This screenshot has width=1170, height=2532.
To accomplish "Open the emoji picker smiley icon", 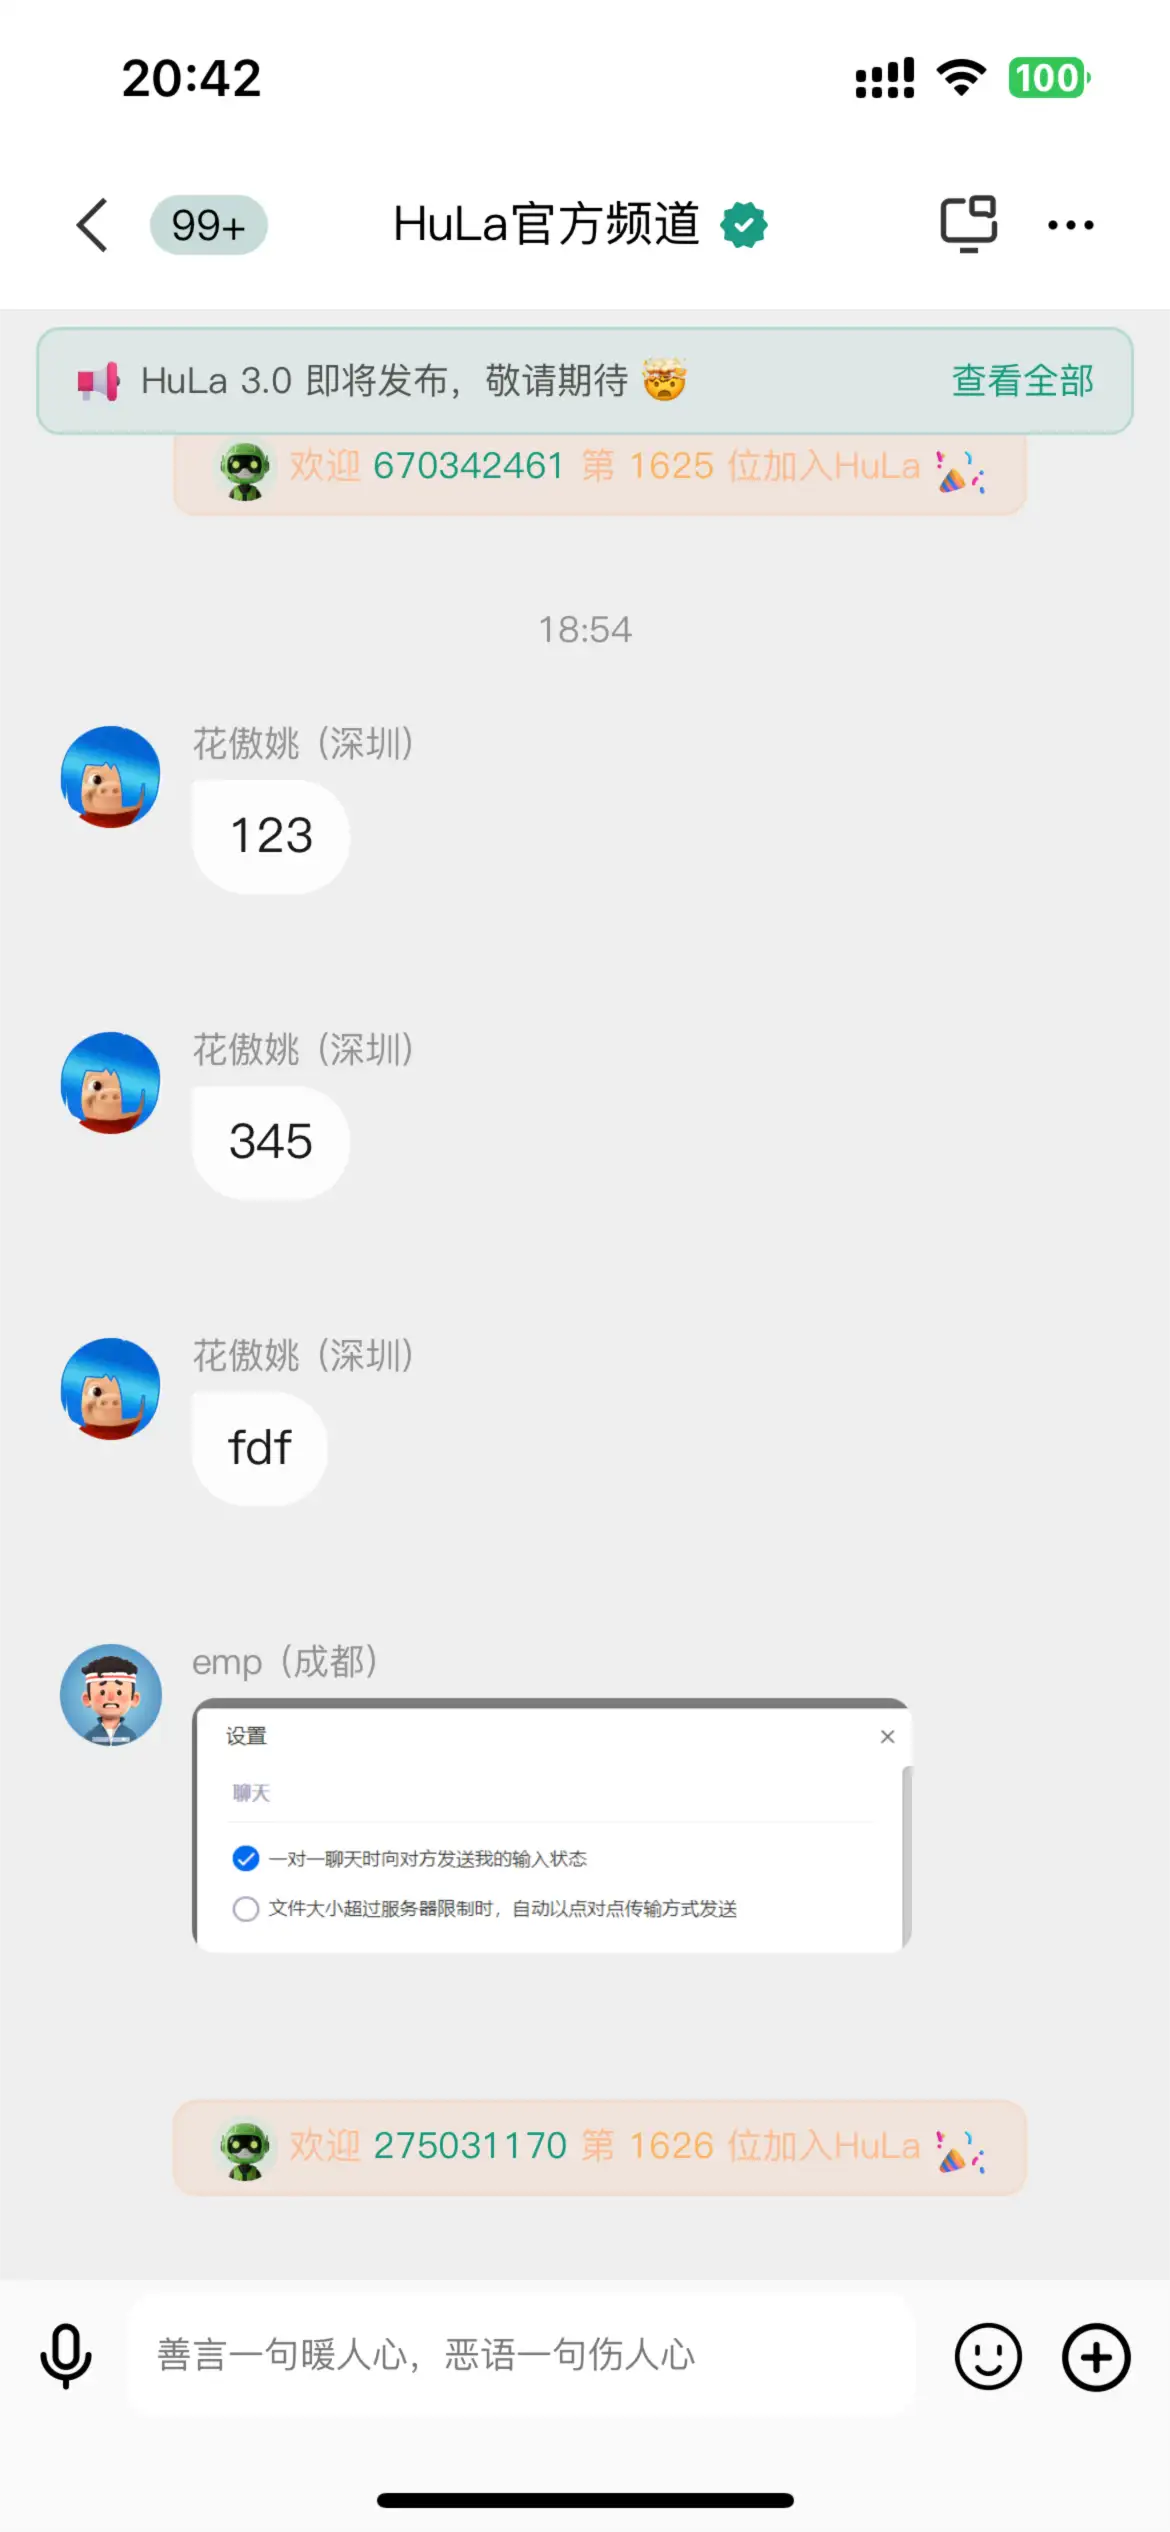I will click(988, 2357).
